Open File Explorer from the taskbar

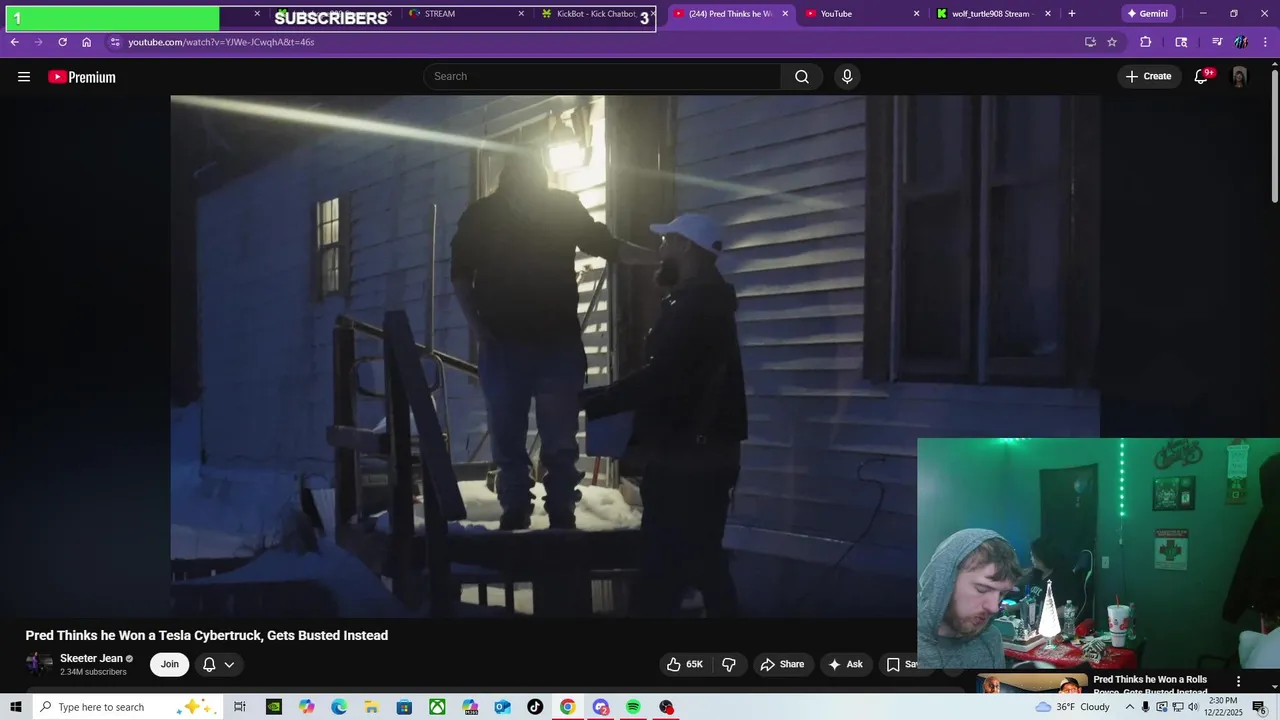pos(371,707)
